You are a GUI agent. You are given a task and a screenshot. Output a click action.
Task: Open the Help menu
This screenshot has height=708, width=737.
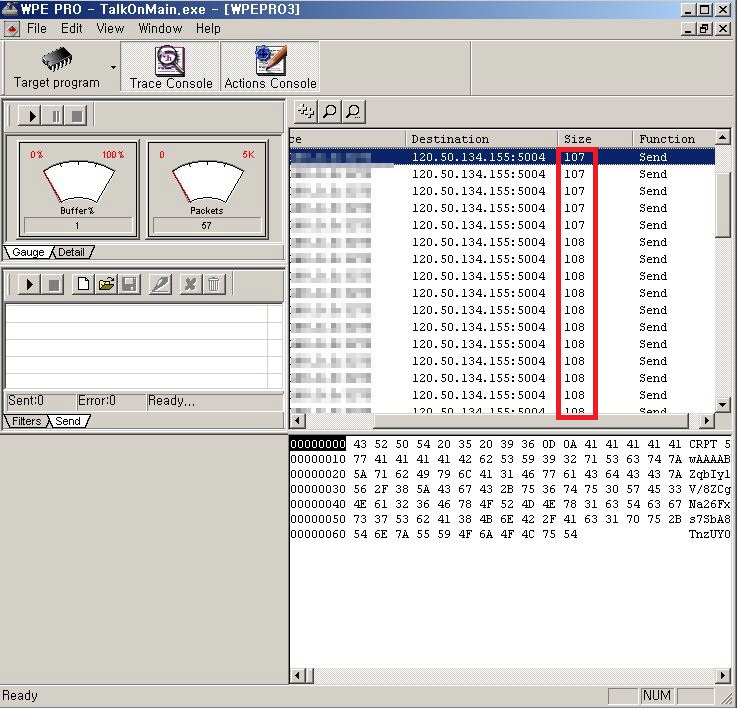pyautogui.click(x=208, y=29)
